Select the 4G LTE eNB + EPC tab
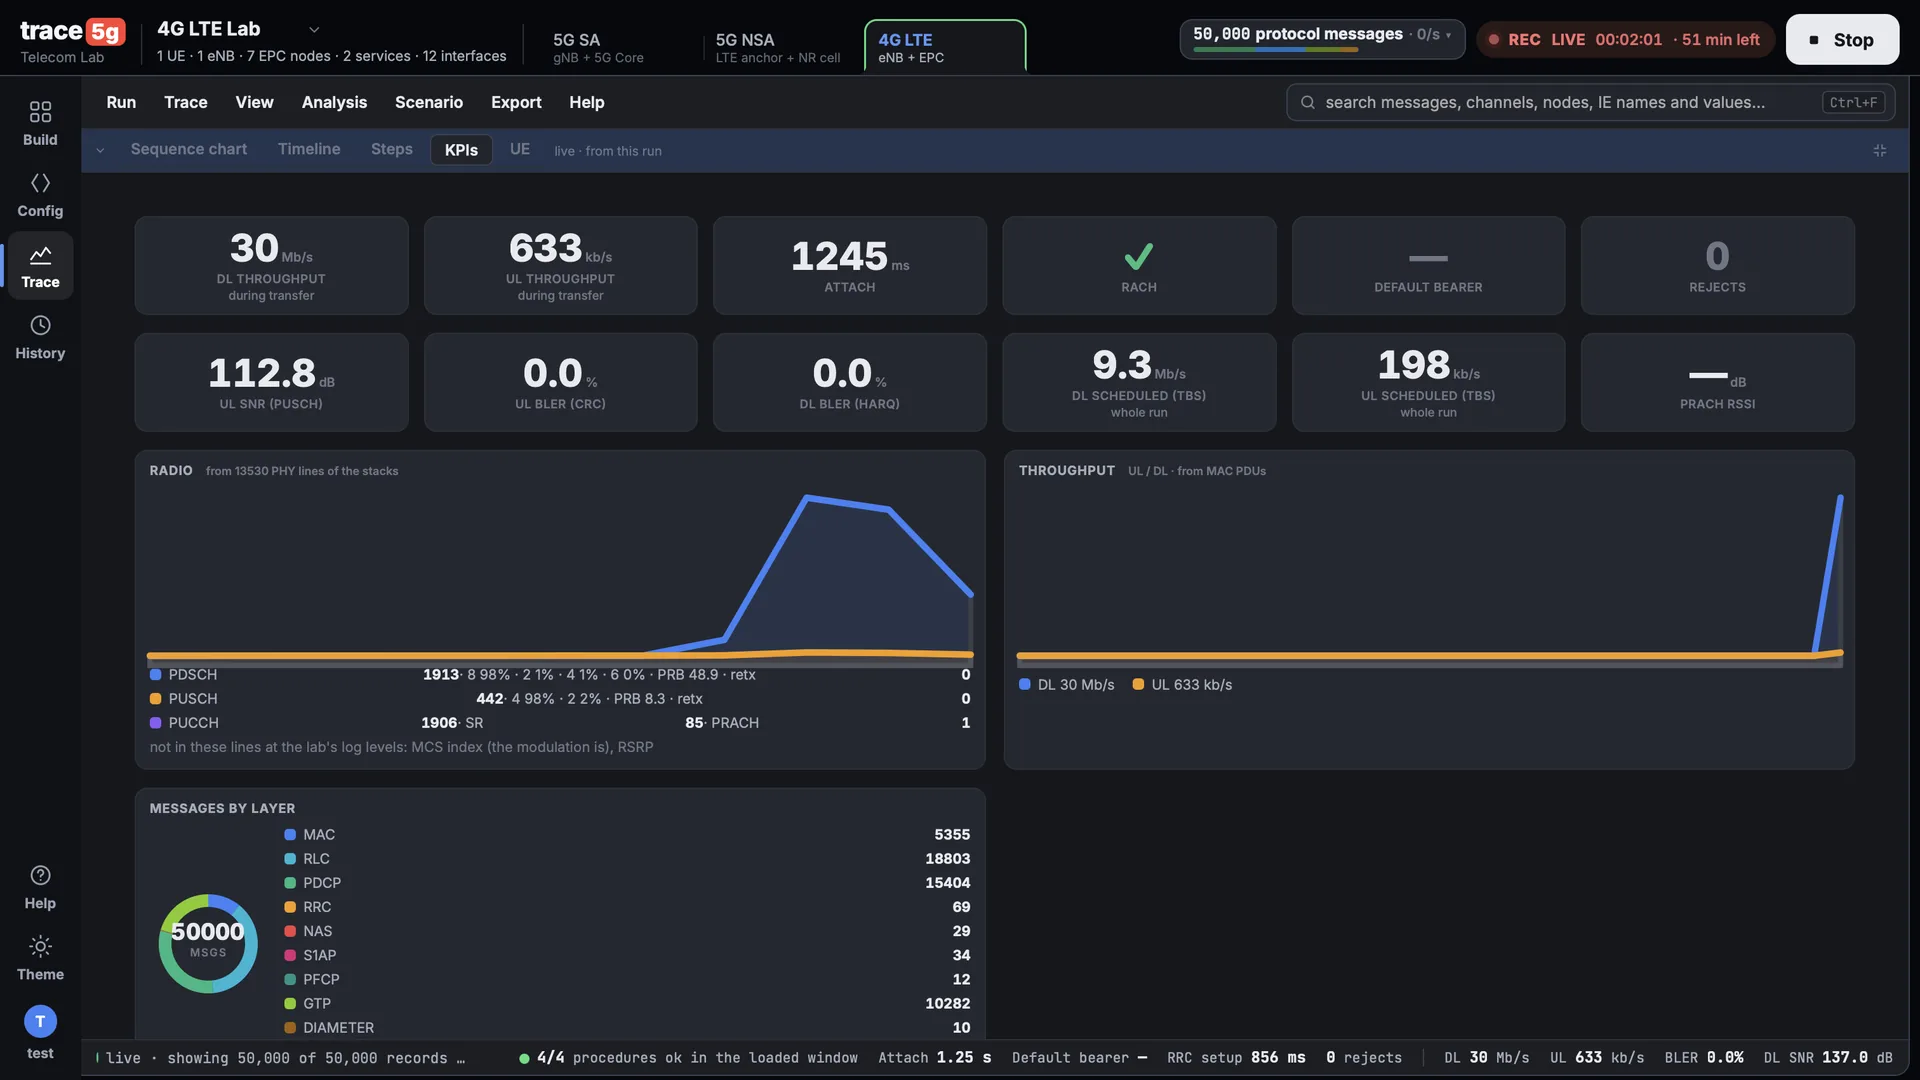The width and height of the screenshot is (1920, 1080). 945,47
